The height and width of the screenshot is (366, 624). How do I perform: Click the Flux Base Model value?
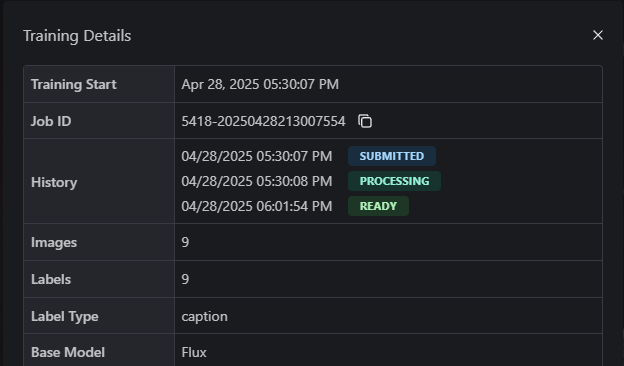194,352
